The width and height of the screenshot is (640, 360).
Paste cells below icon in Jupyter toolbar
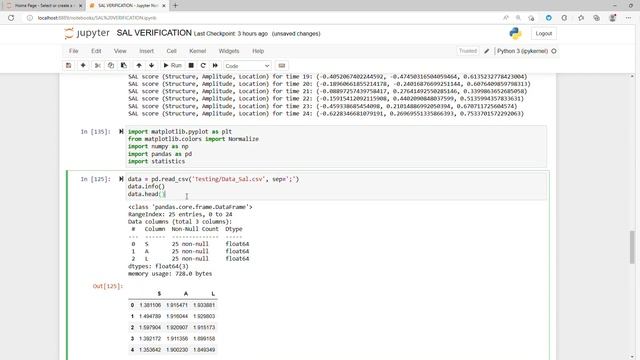(124, 66)
